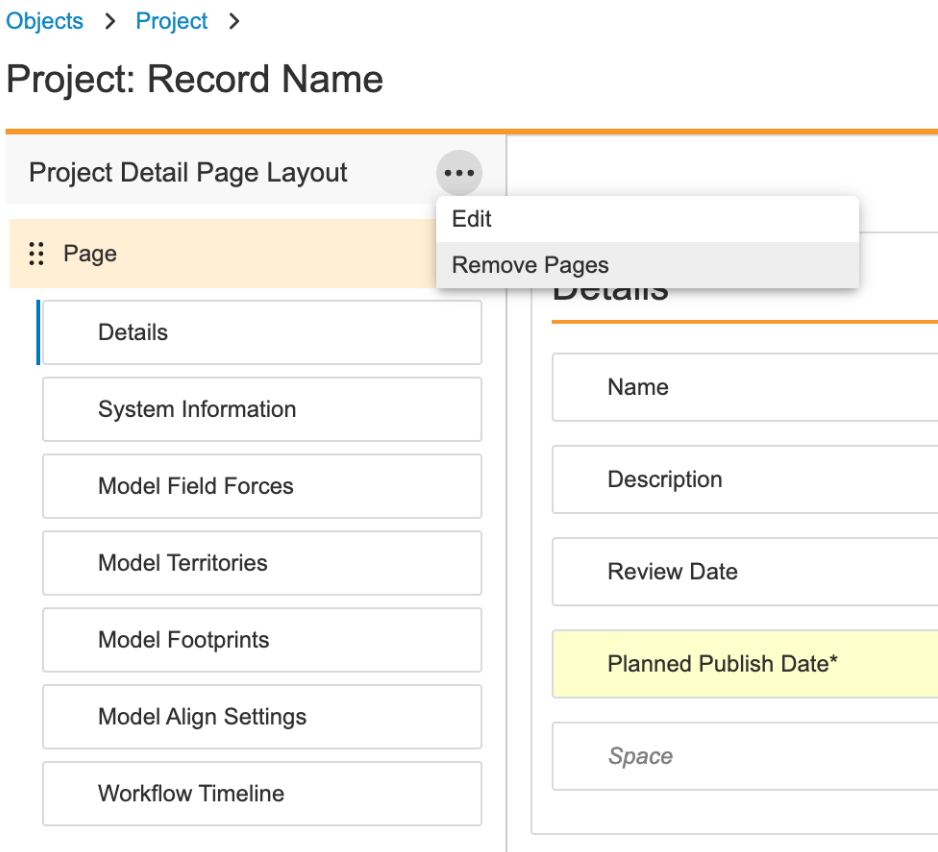This screenshot has width=938, height=852.
Task: Go to the Project breadcrumb link
Action: click(x=172, y=21)
